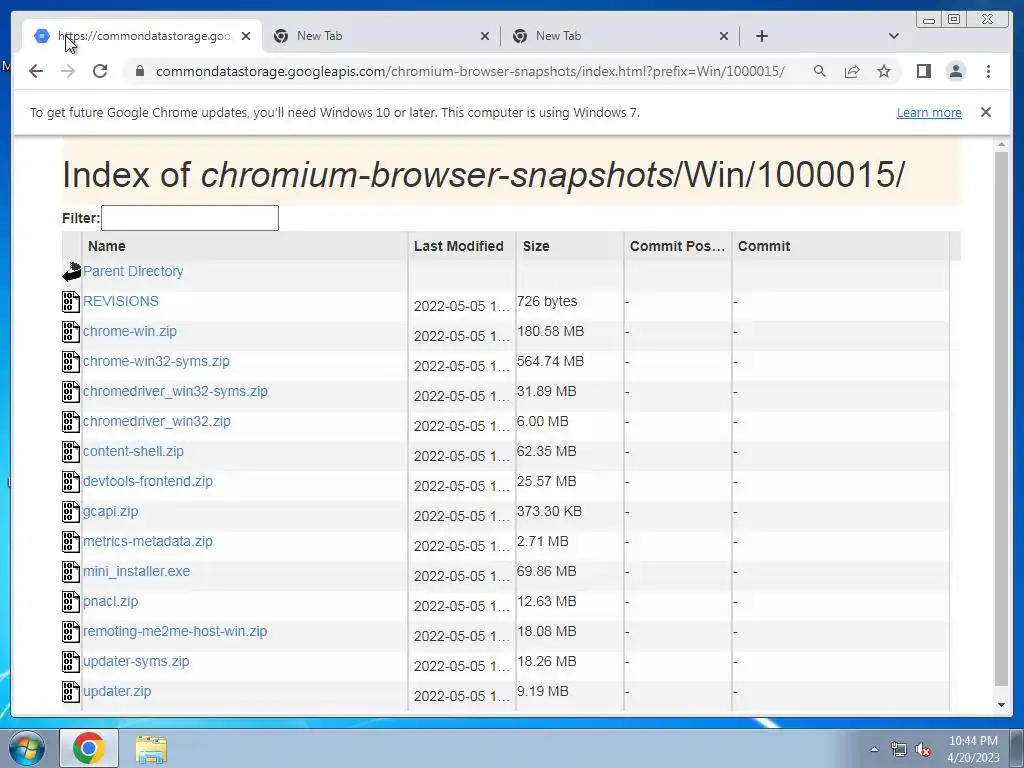Image resolution: width=1024 pixels, height=768 pixels.
Task: Click the forward navigation arrow
Action: click(68, 71)
